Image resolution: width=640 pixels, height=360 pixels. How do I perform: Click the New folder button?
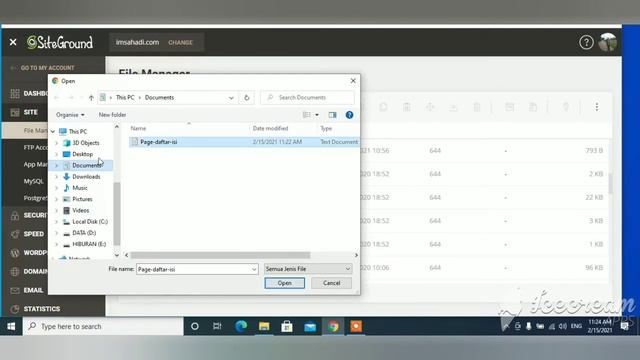(112, 115)
